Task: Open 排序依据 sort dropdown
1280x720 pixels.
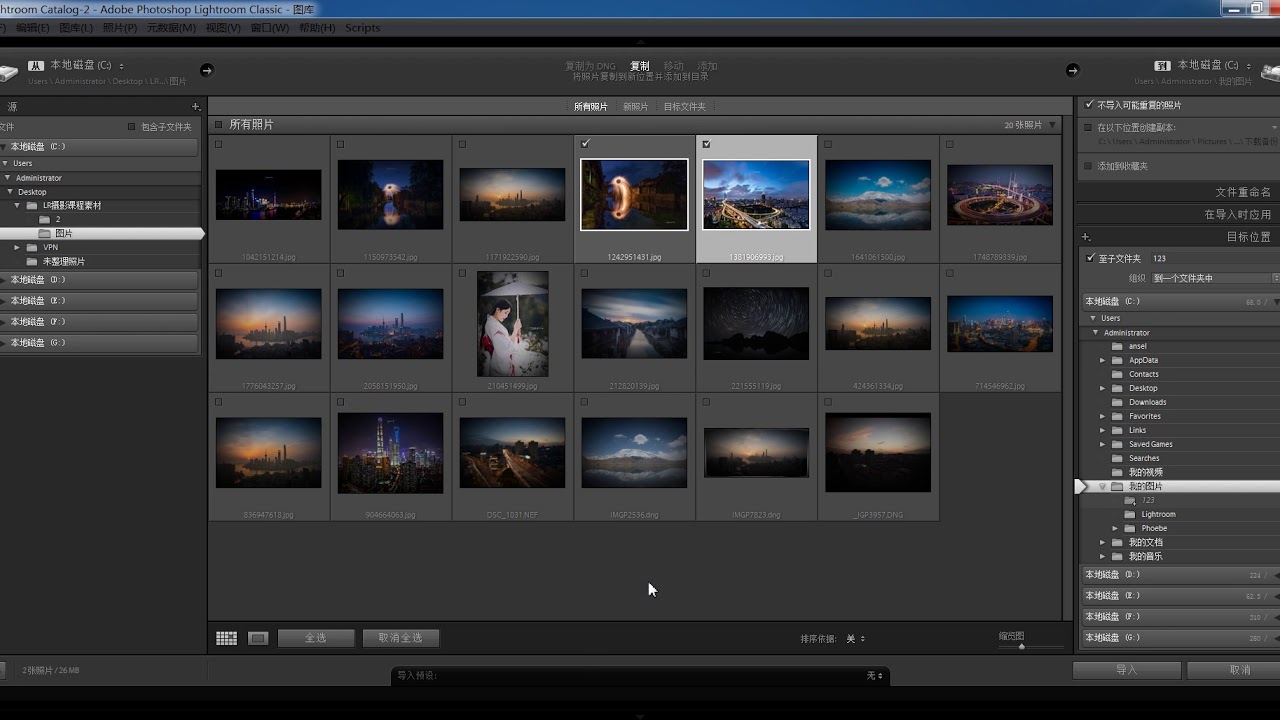Action: (x=856, y=639)
